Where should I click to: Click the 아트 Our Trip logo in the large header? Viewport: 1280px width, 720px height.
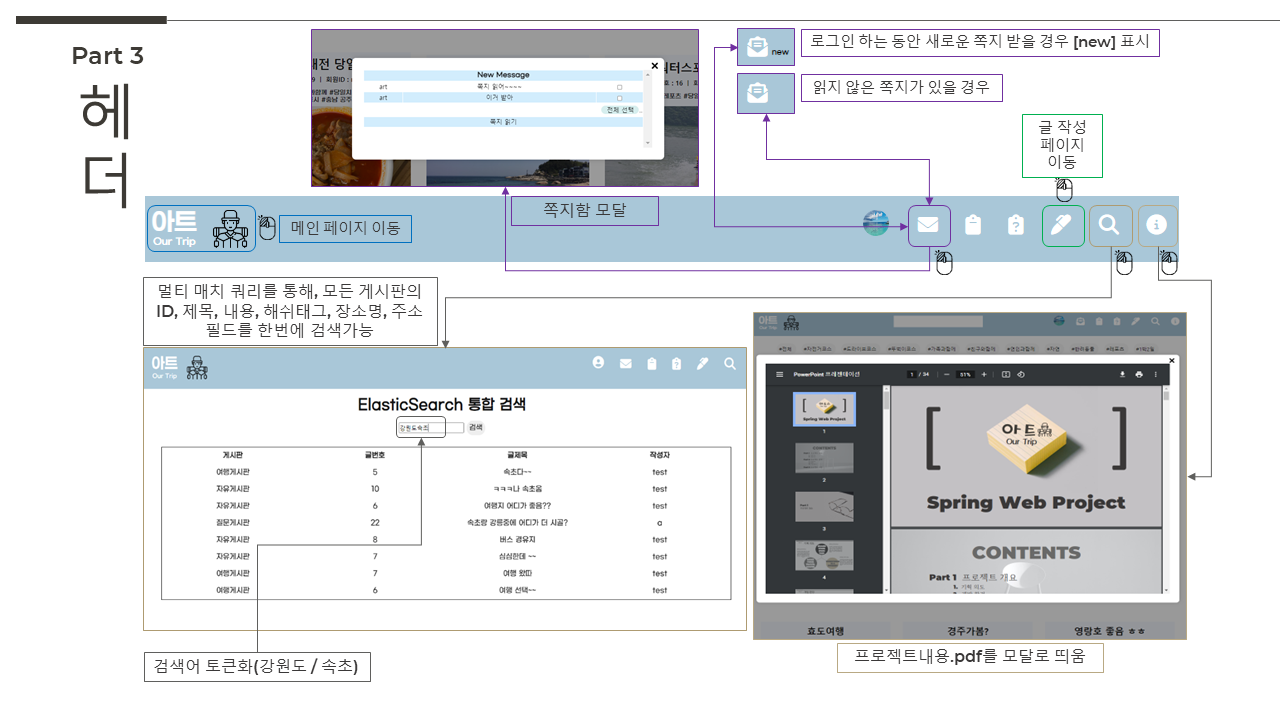coord(201,228)
